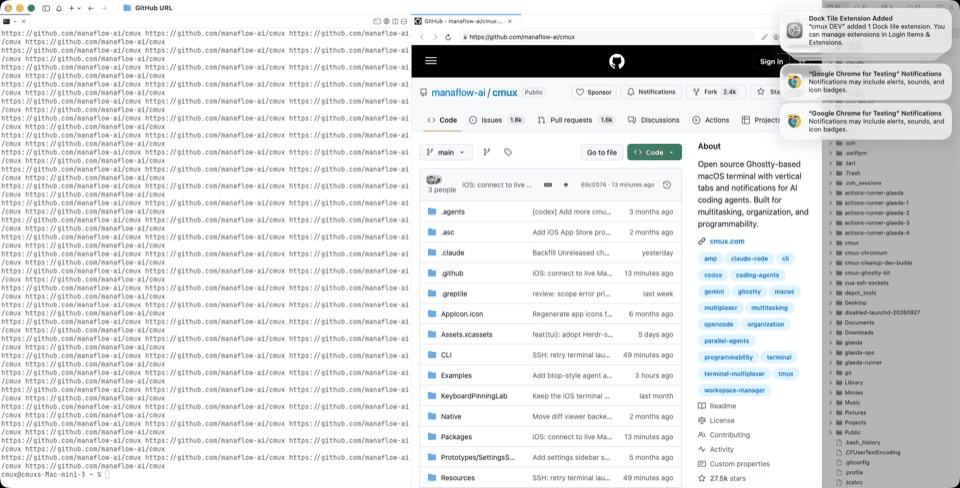Open the cmux repository name link
Screen dimensions: 960x488
(x=504, y=92)
